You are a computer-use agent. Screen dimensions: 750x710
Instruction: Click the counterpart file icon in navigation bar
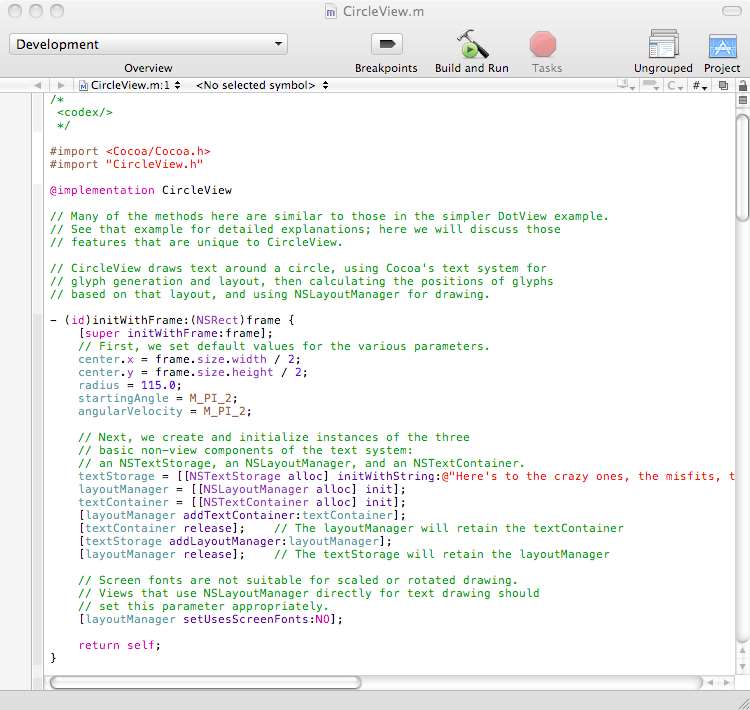pyautogui.click(x=723, y=86)
